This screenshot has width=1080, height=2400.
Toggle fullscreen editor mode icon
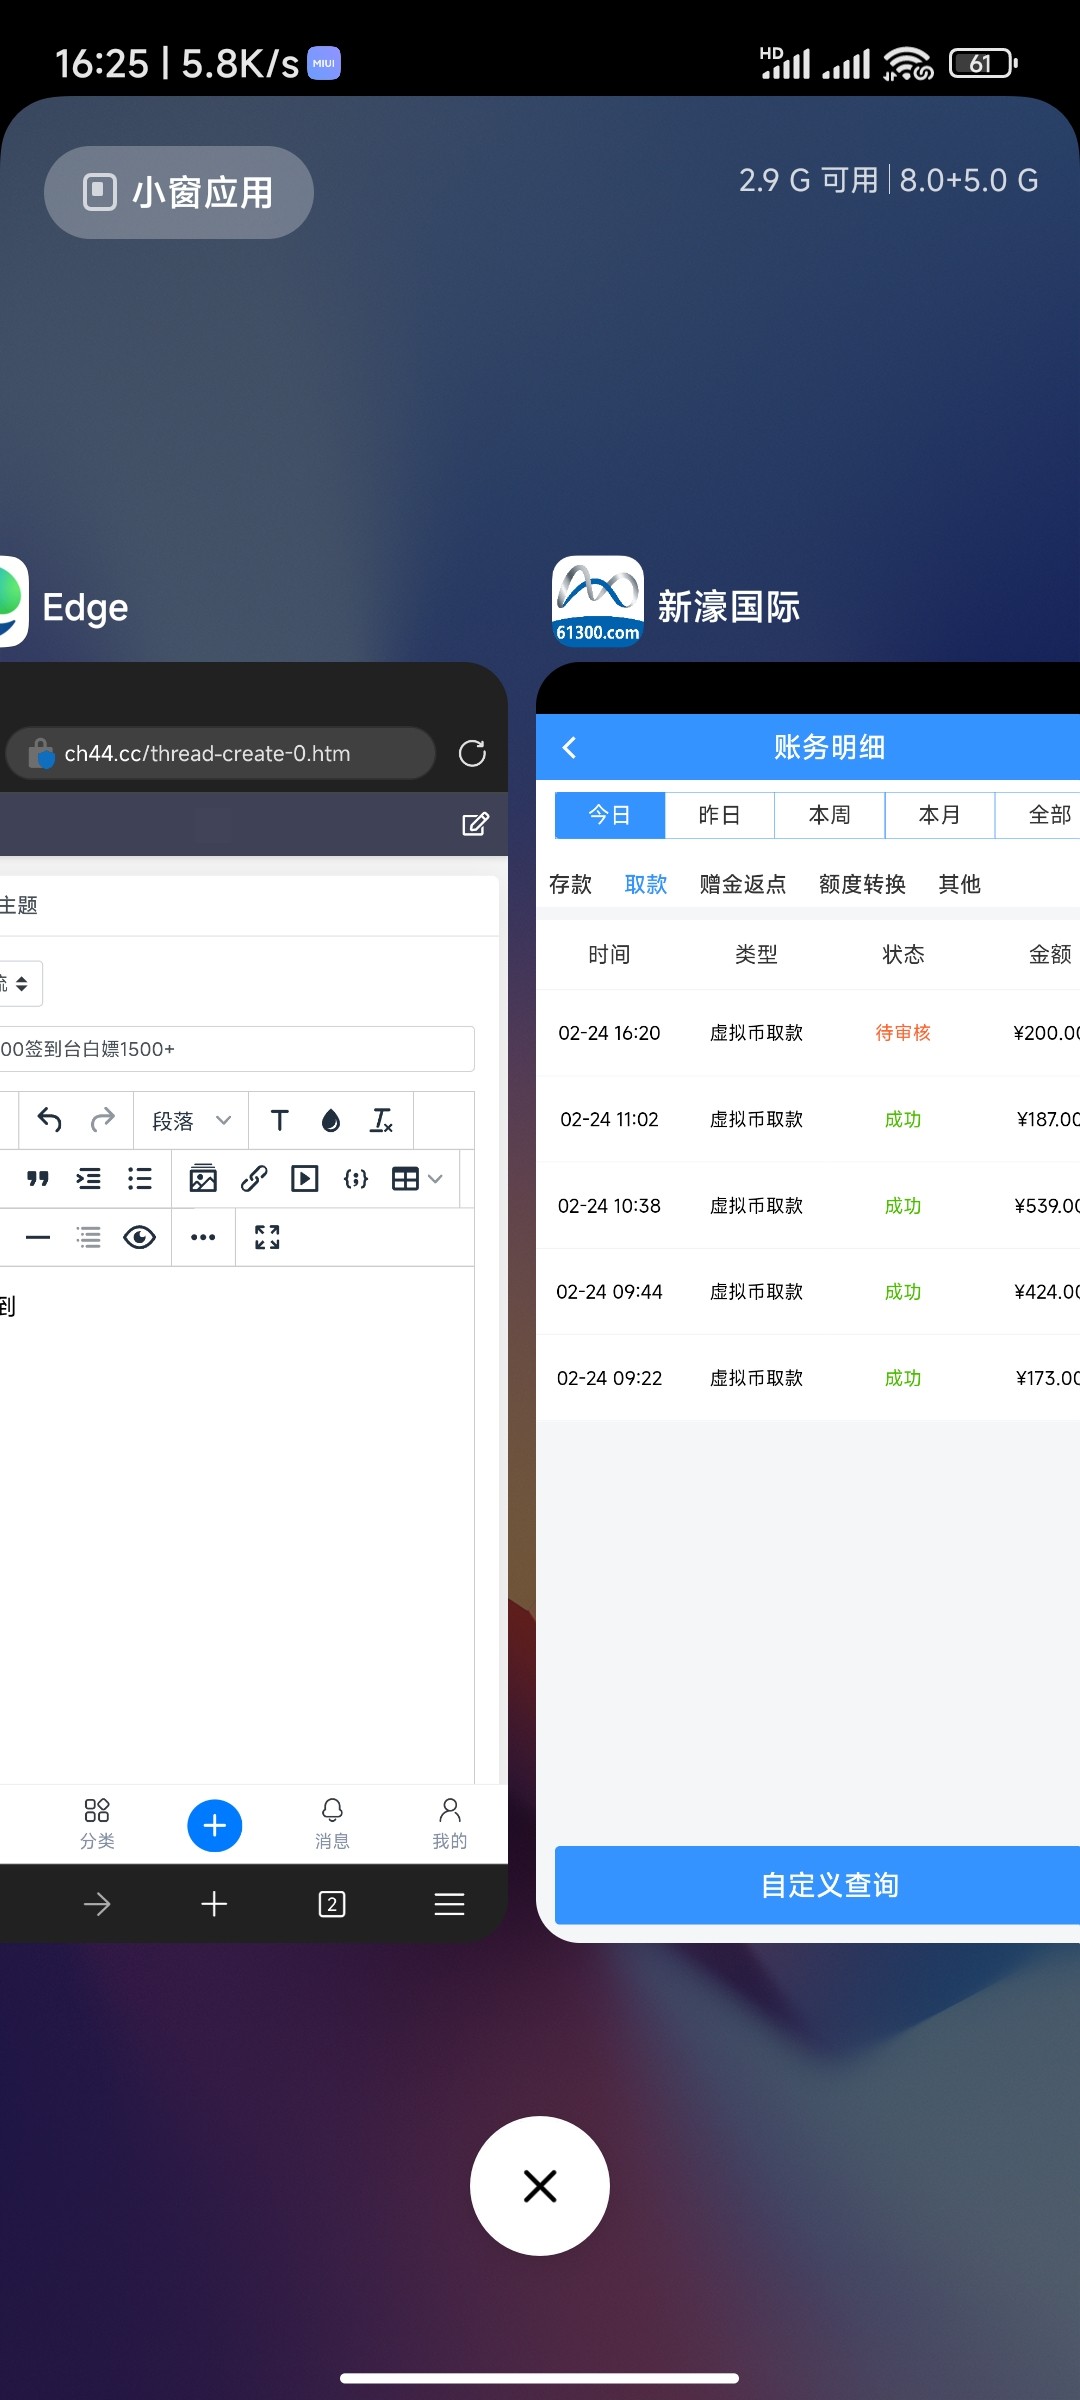click(267, 1238)
